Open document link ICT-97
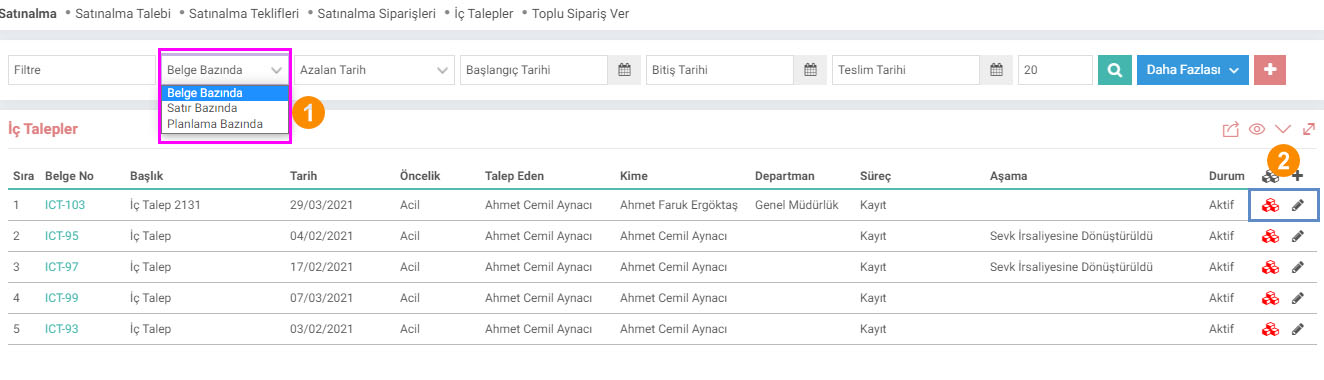The image size is (1324, 380). [62, 267]
